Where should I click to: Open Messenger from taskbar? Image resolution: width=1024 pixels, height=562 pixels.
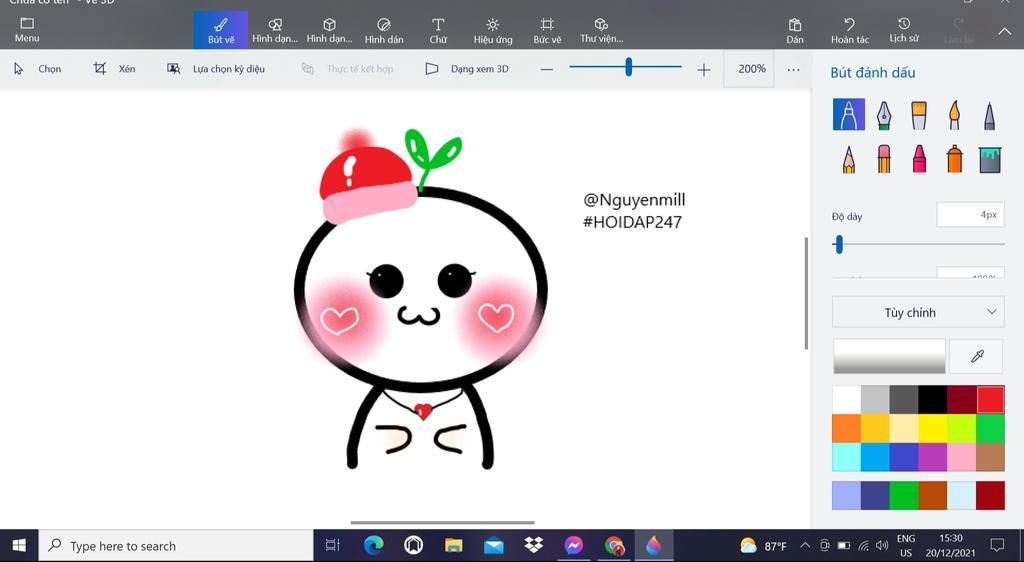[574, 546]
